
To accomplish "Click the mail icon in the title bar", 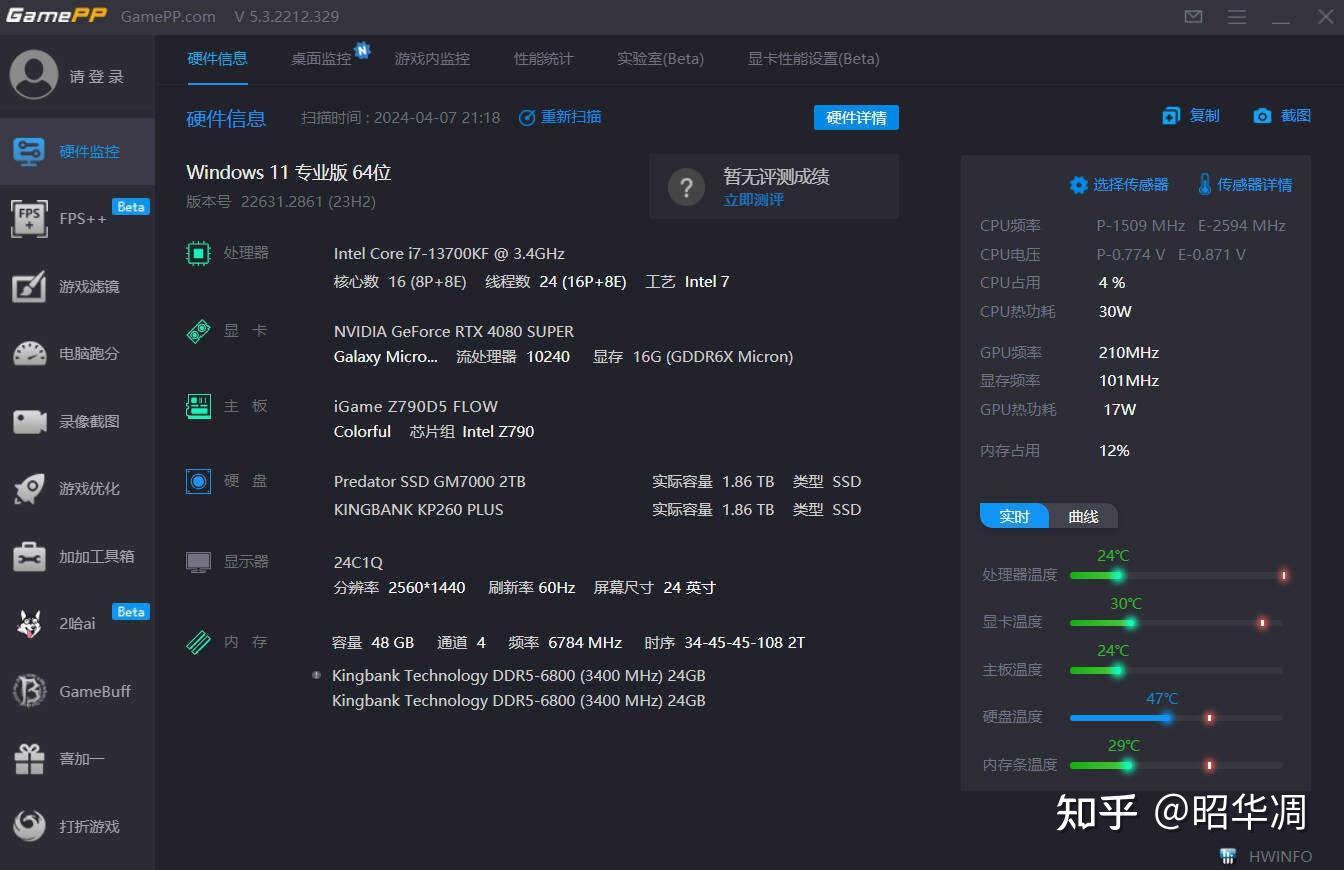I will 1193,17.
